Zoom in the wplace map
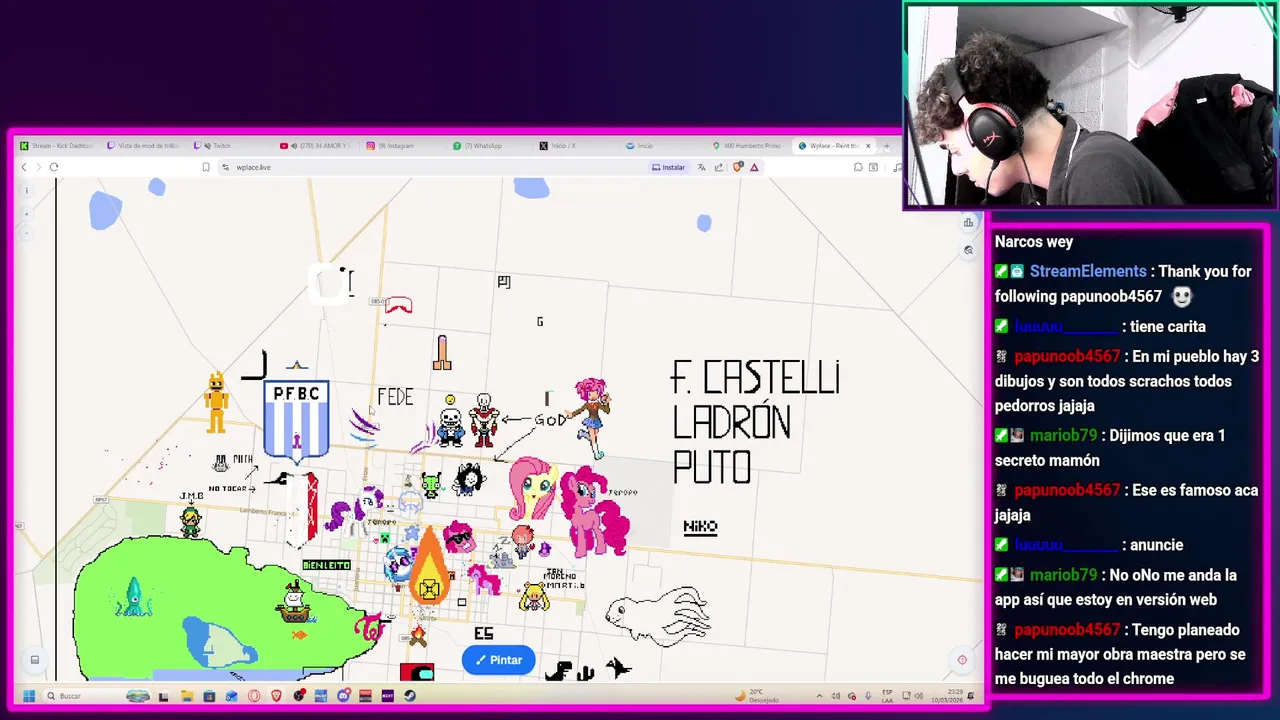The width and height of the screenshot is (1280, 720). click(27, 212)
